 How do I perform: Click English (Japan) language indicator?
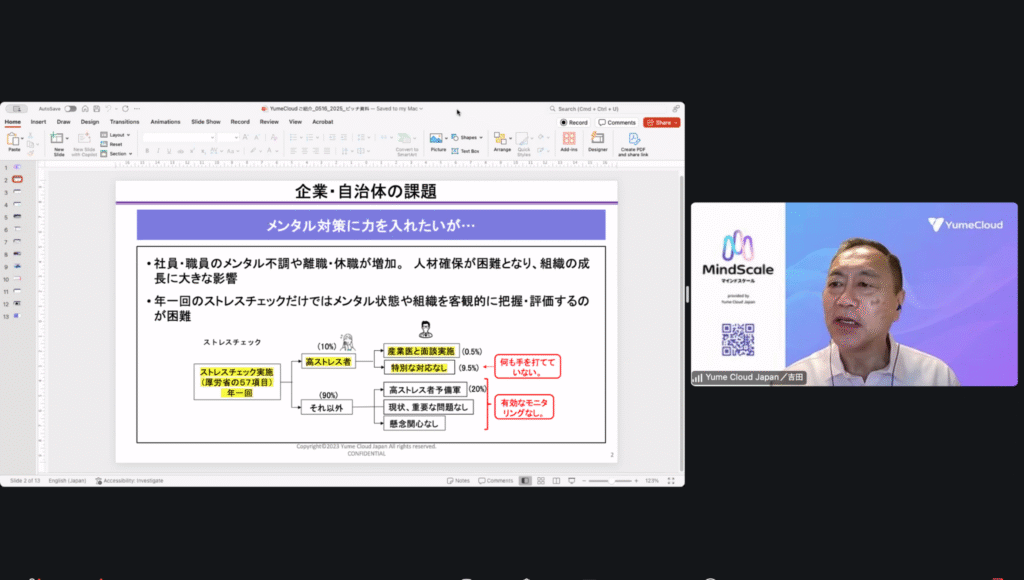click(67, 481)
